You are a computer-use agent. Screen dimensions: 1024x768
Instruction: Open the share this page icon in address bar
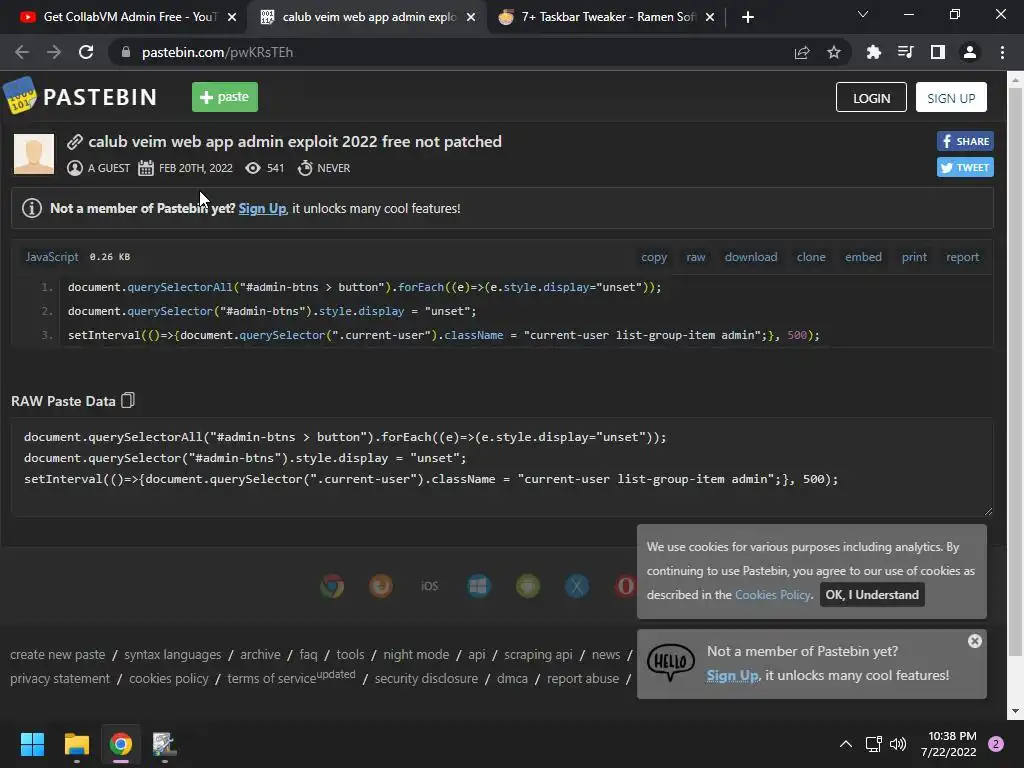(802, 52)
